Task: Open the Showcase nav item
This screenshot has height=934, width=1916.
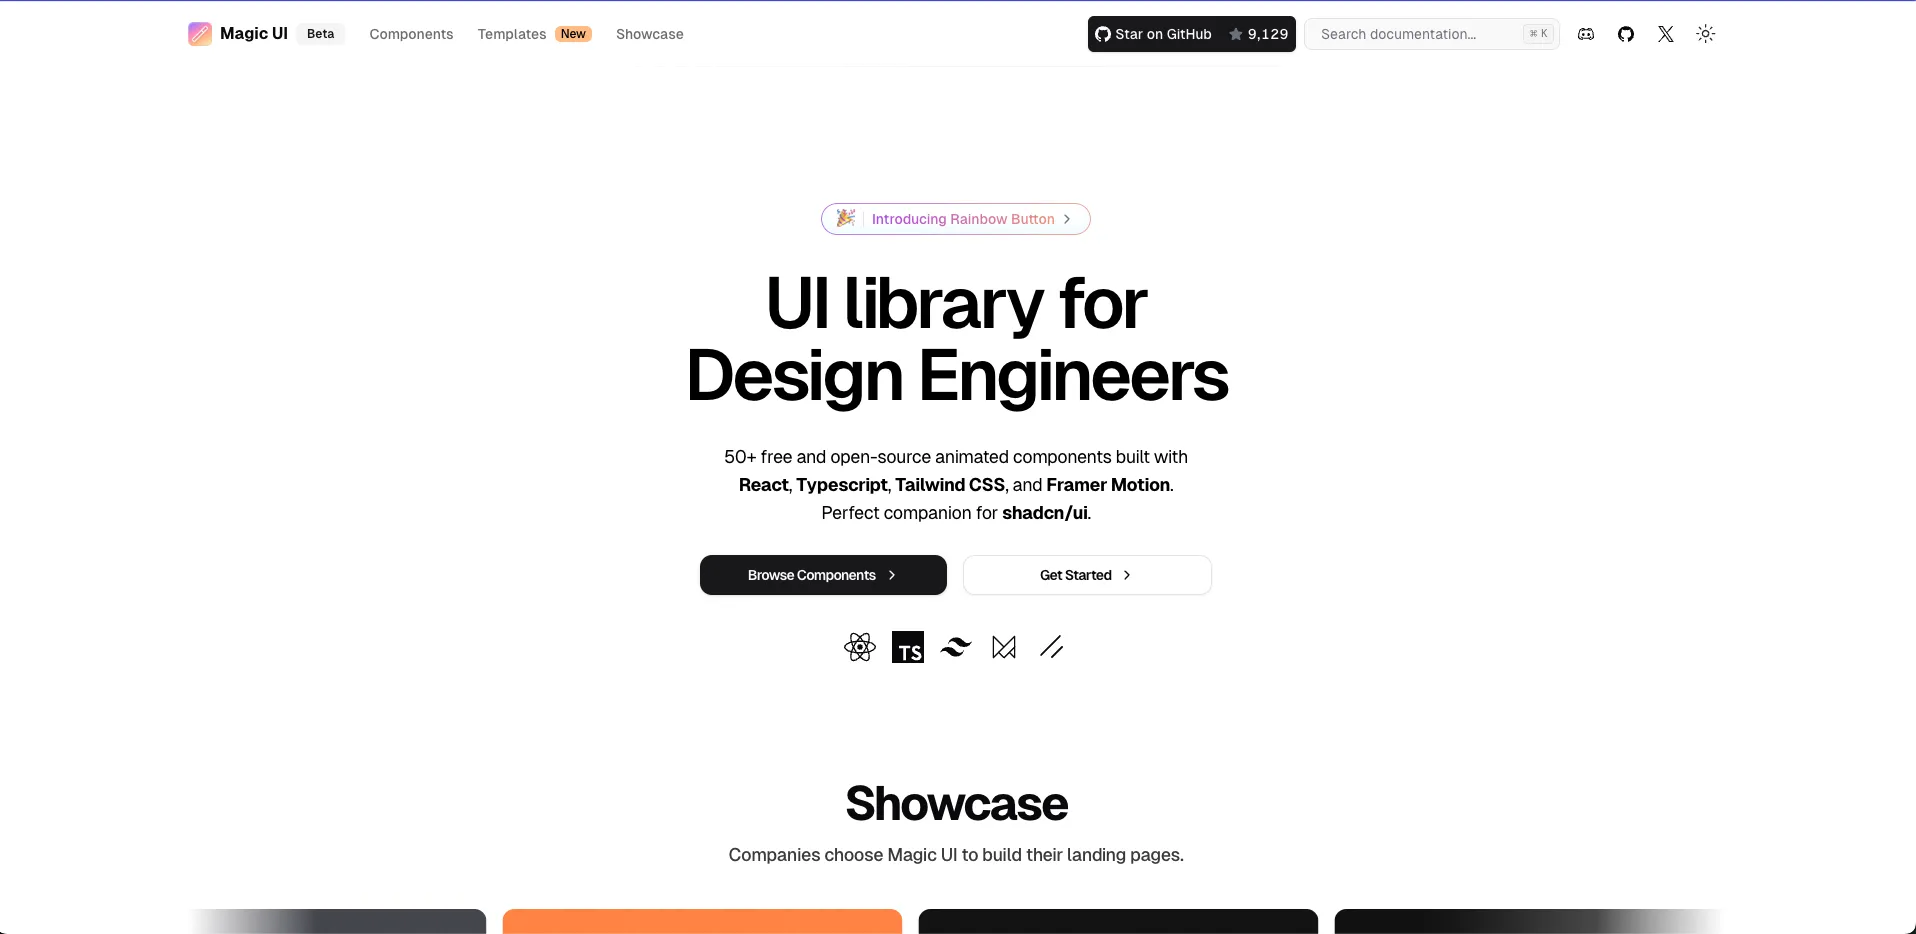Action: (650, 34)
